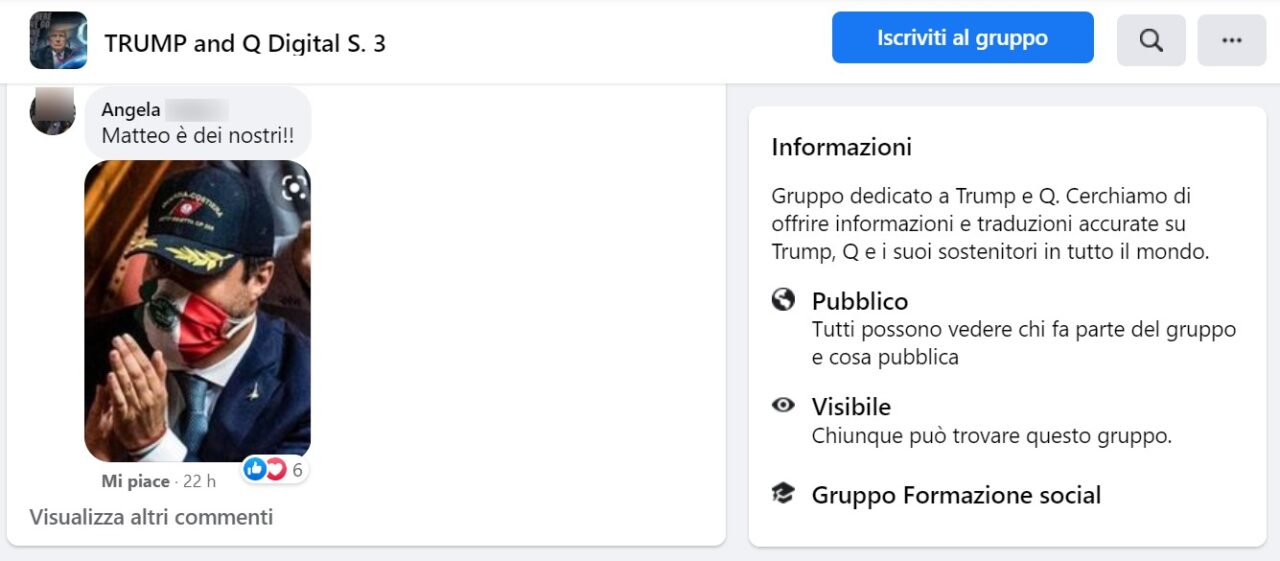Click the red heart reaction icon
The image size is (1280, 561).
(x=275, y=469)
